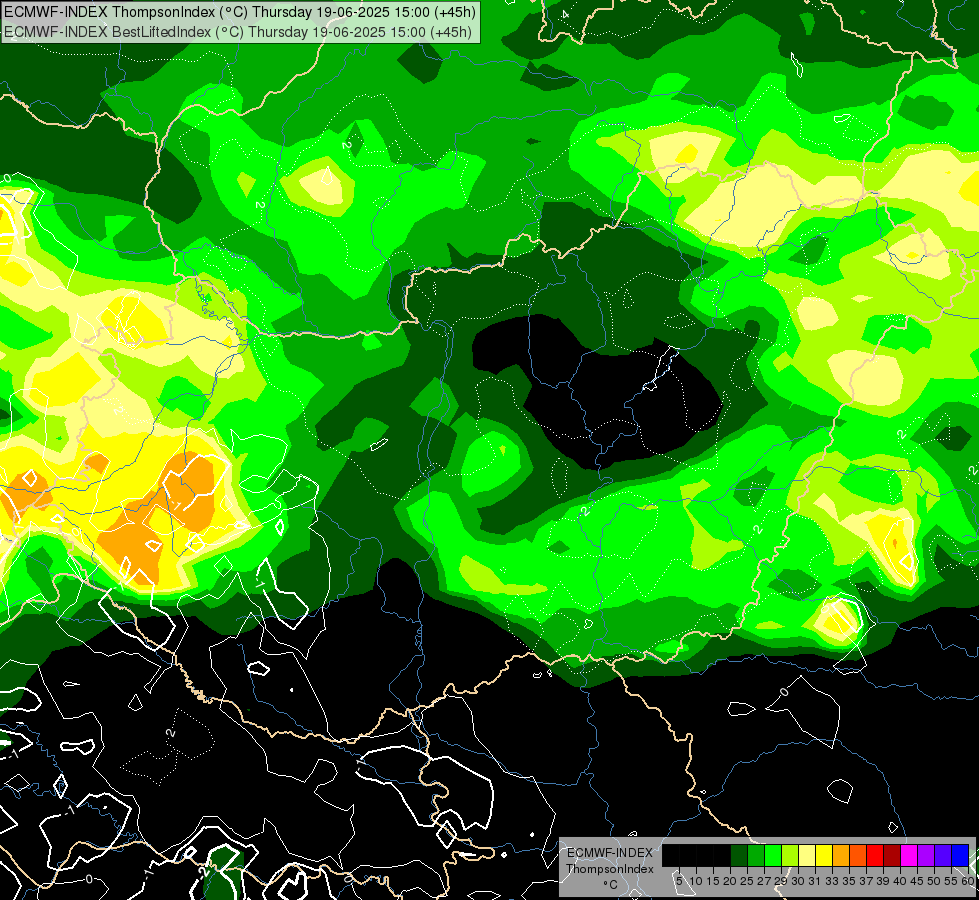The width and height of the screenshot is (979, 900).
Task: Click the BestLiftedIndex title line at top
Action: [238, 32]
